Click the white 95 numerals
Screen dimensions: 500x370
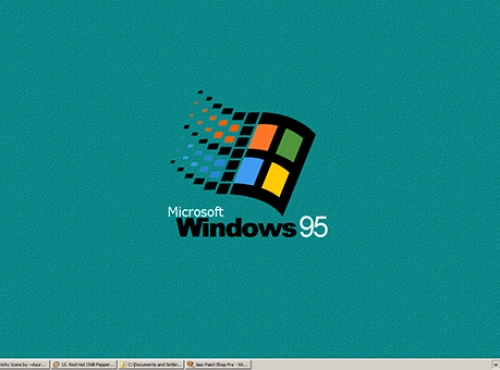(313, 227)
